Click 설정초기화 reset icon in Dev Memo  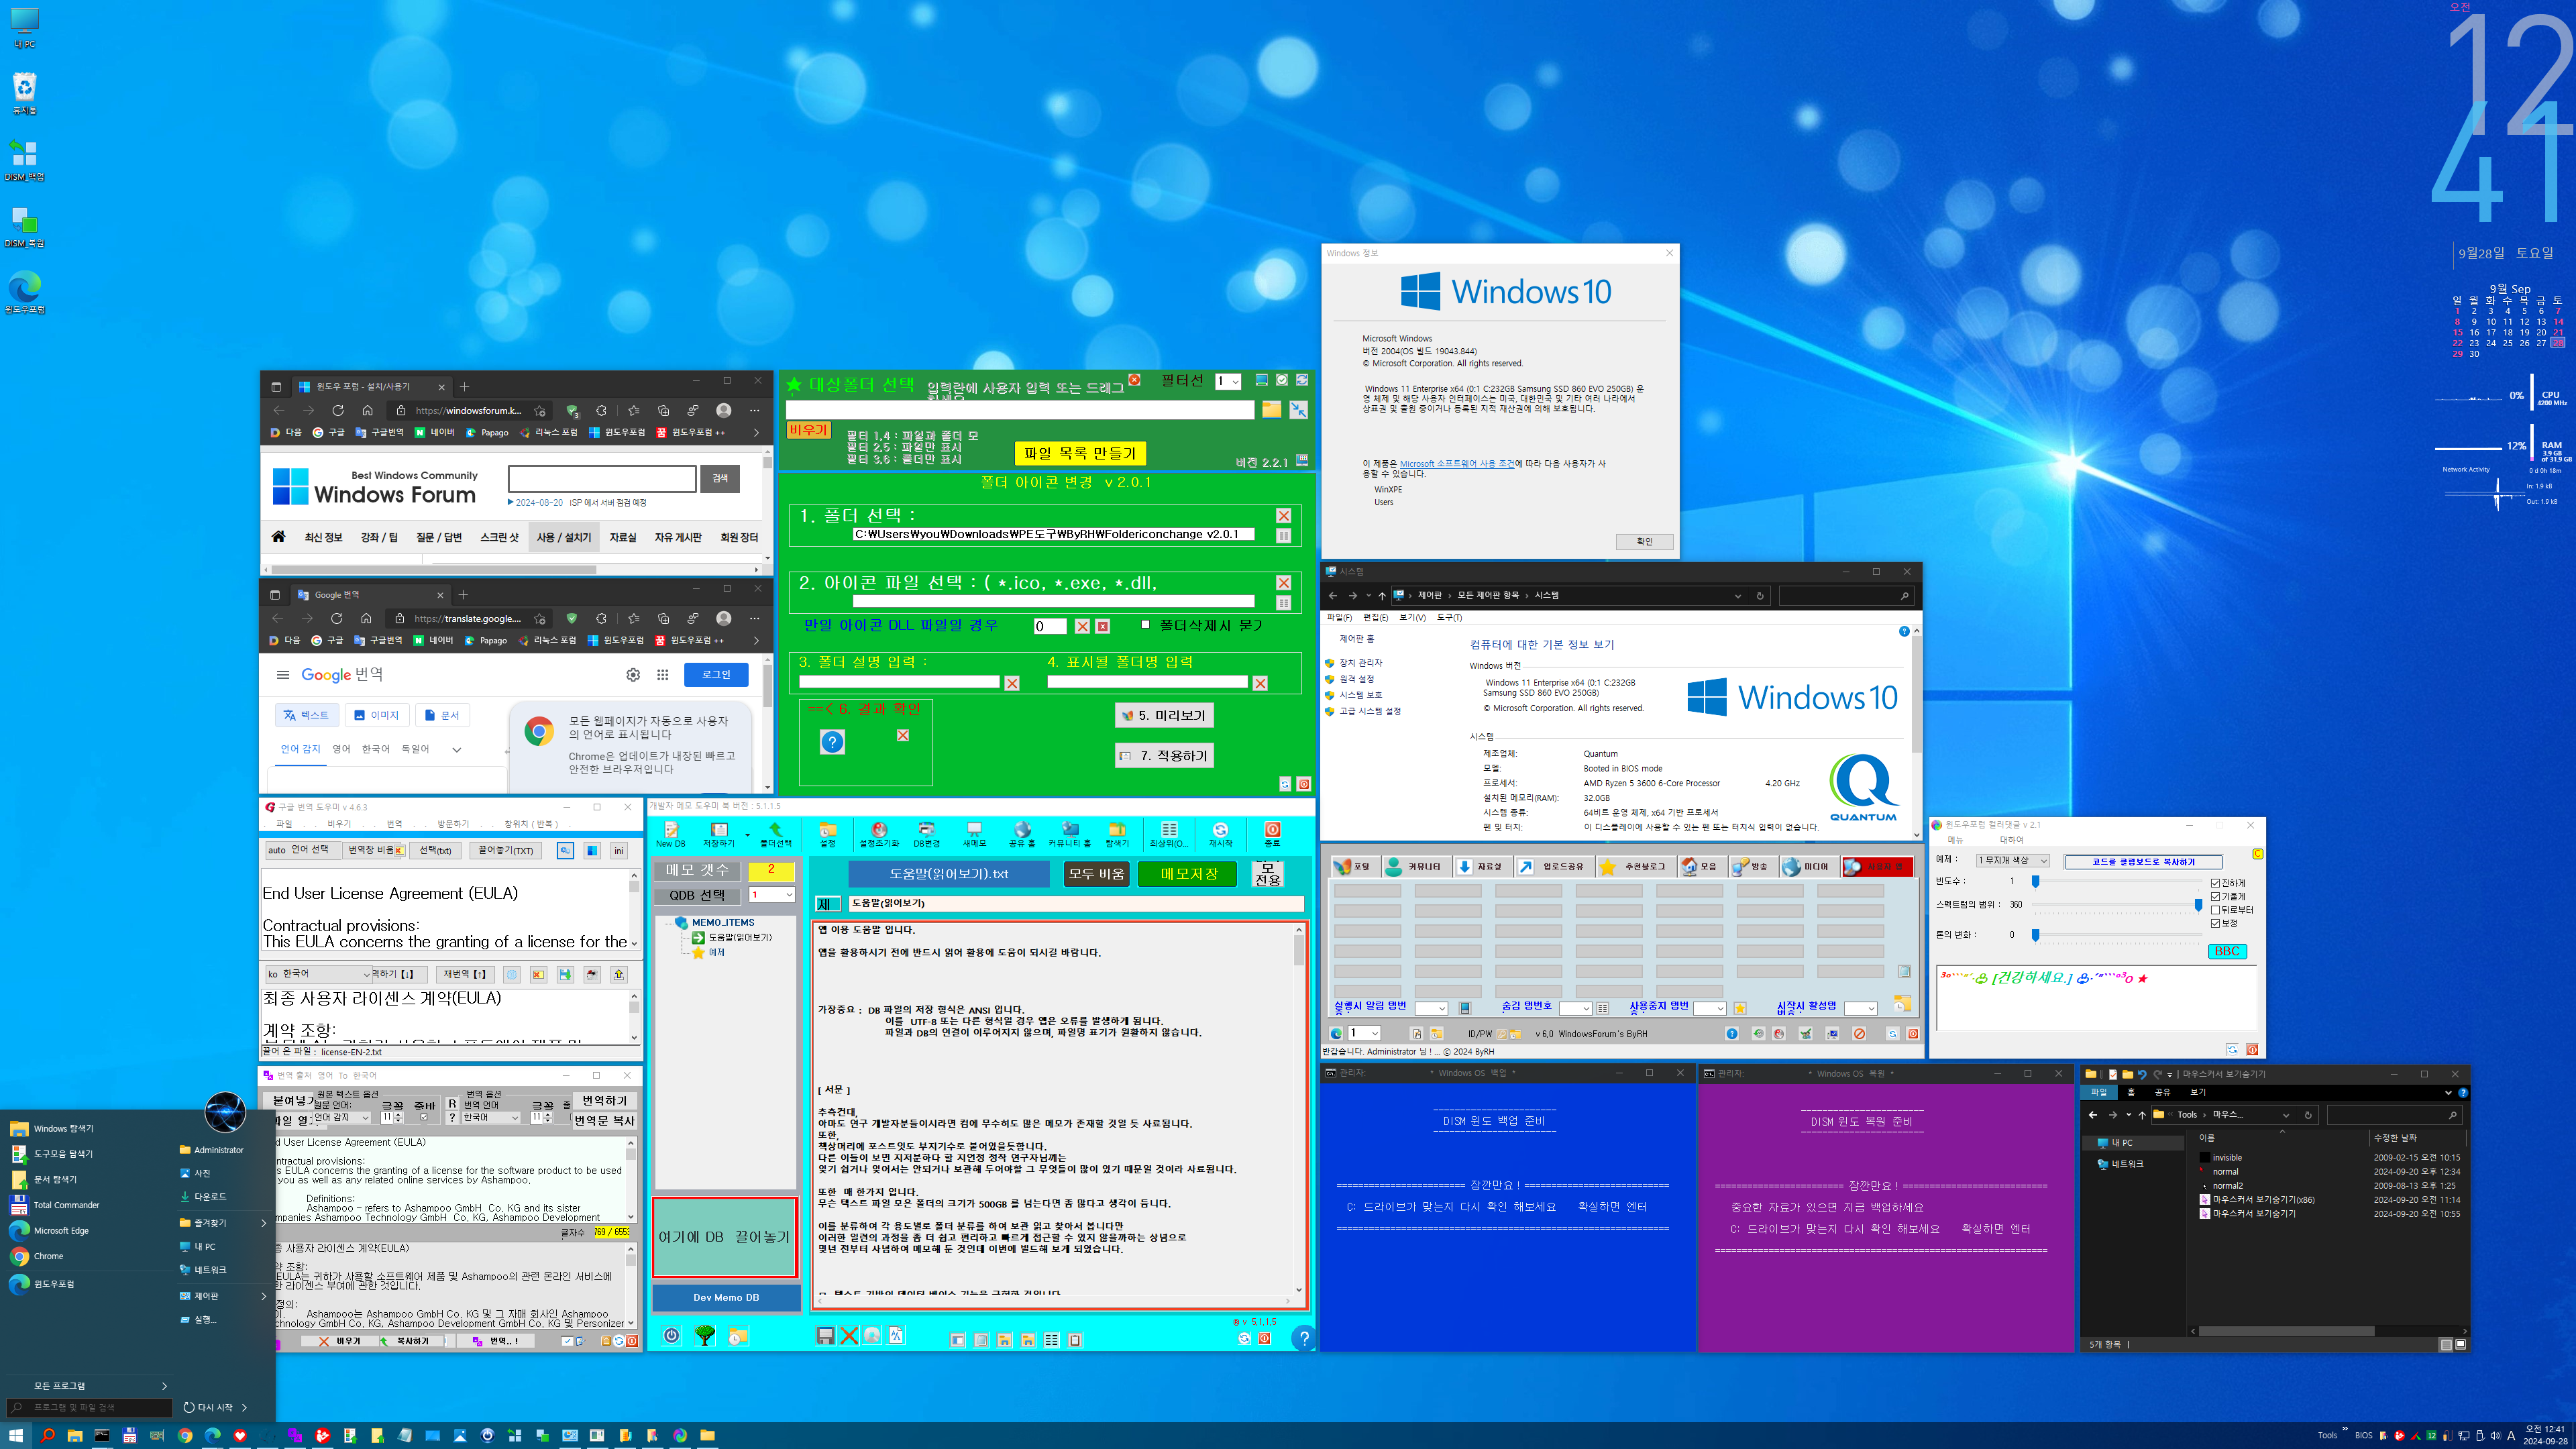pyautogui.click(x=879, y=833)
